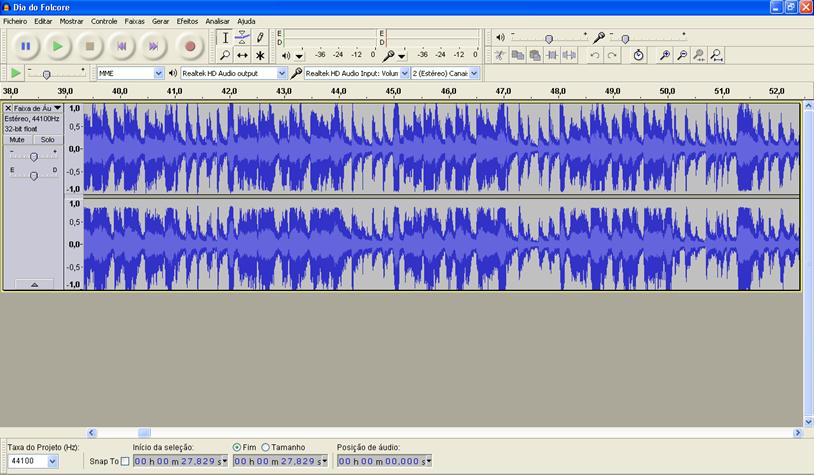Screen dimensions: 815x475
Task: Expand the Faixa de Áu track menu
Action: 33,108
